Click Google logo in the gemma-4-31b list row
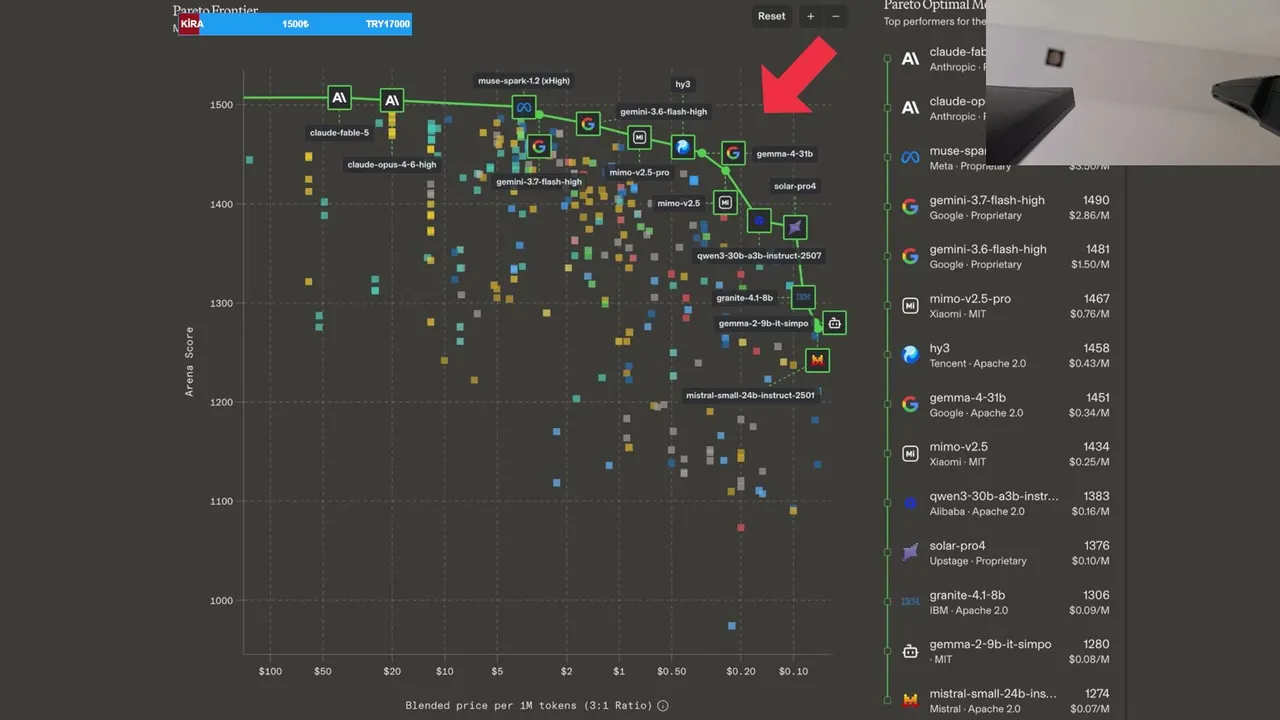 point(910,404)
